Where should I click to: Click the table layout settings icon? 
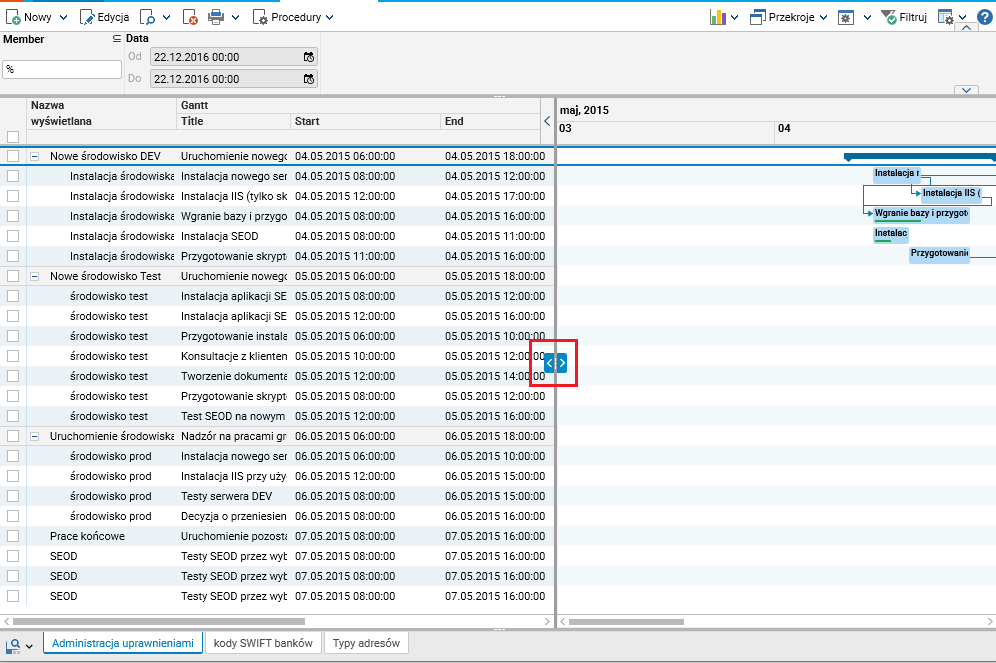click(946, 17)
